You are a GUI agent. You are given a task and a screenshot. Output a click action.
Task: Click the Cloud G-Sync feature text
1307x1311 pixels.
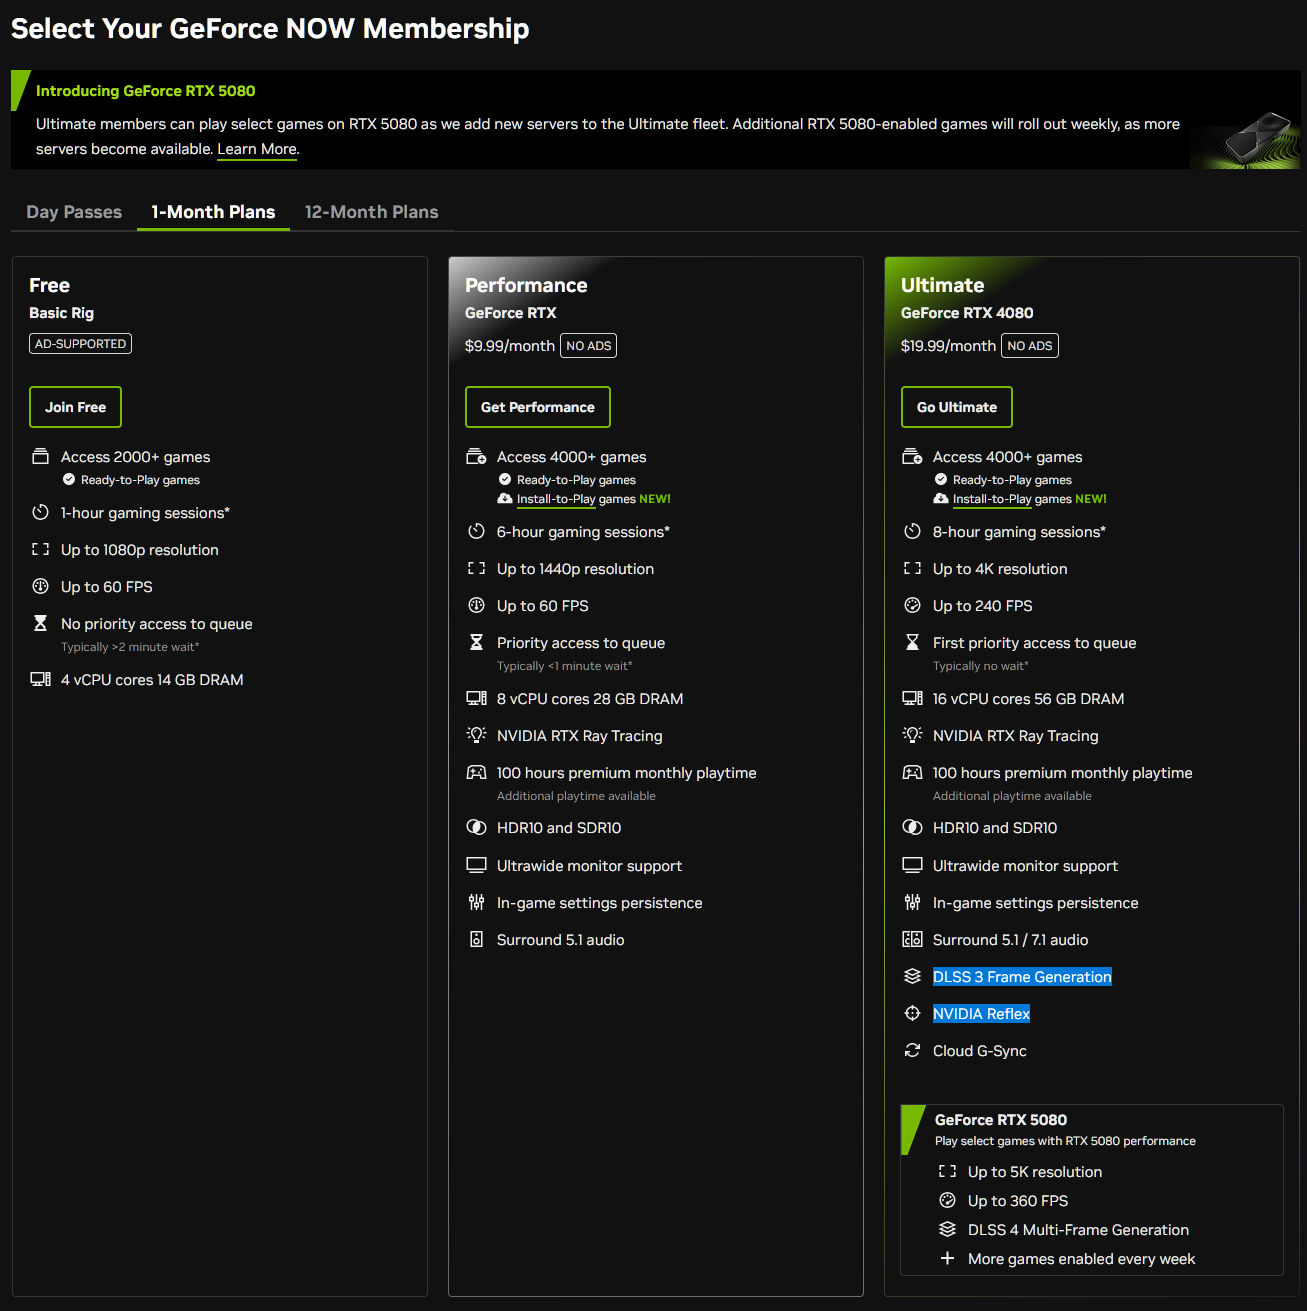980,1051
